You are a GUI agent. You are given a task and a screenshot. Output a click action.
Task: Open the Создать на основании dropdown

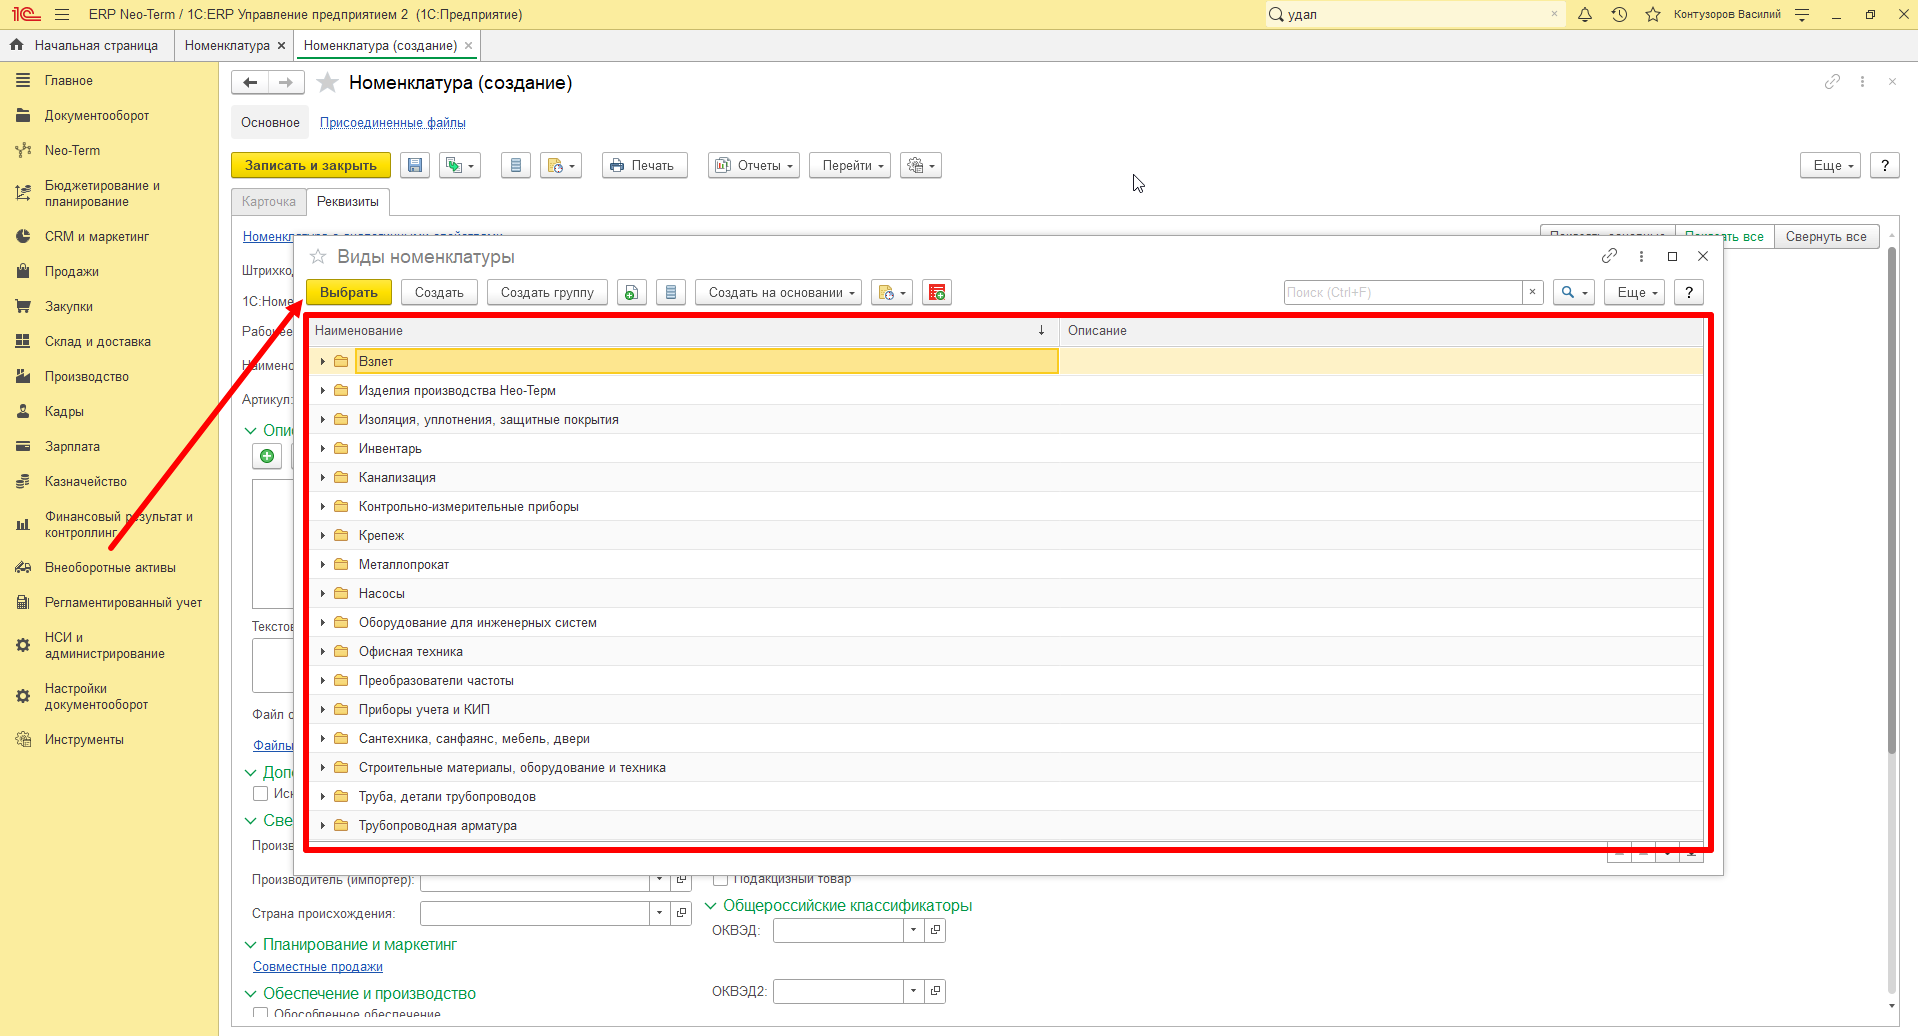(778, 293)
